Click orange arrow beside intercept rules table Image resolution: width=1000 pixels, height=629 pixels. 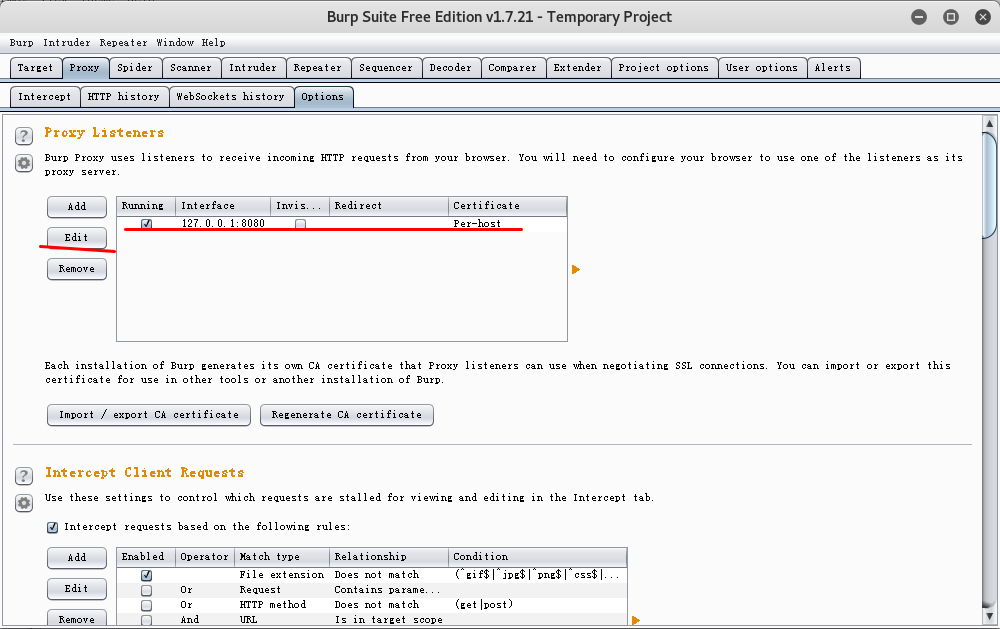coord(635,620)
